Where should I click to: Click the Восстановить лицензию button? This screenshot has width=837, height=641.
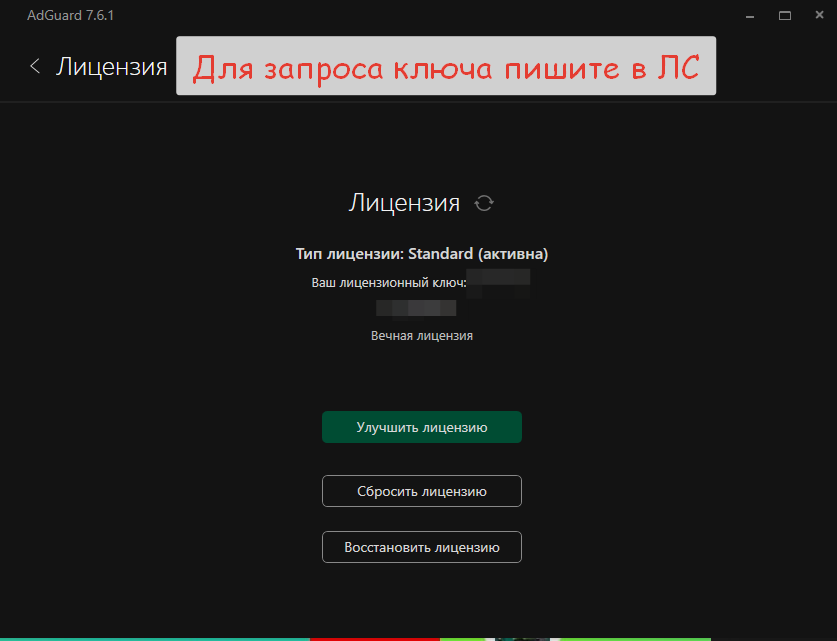[x=422, y=547]
